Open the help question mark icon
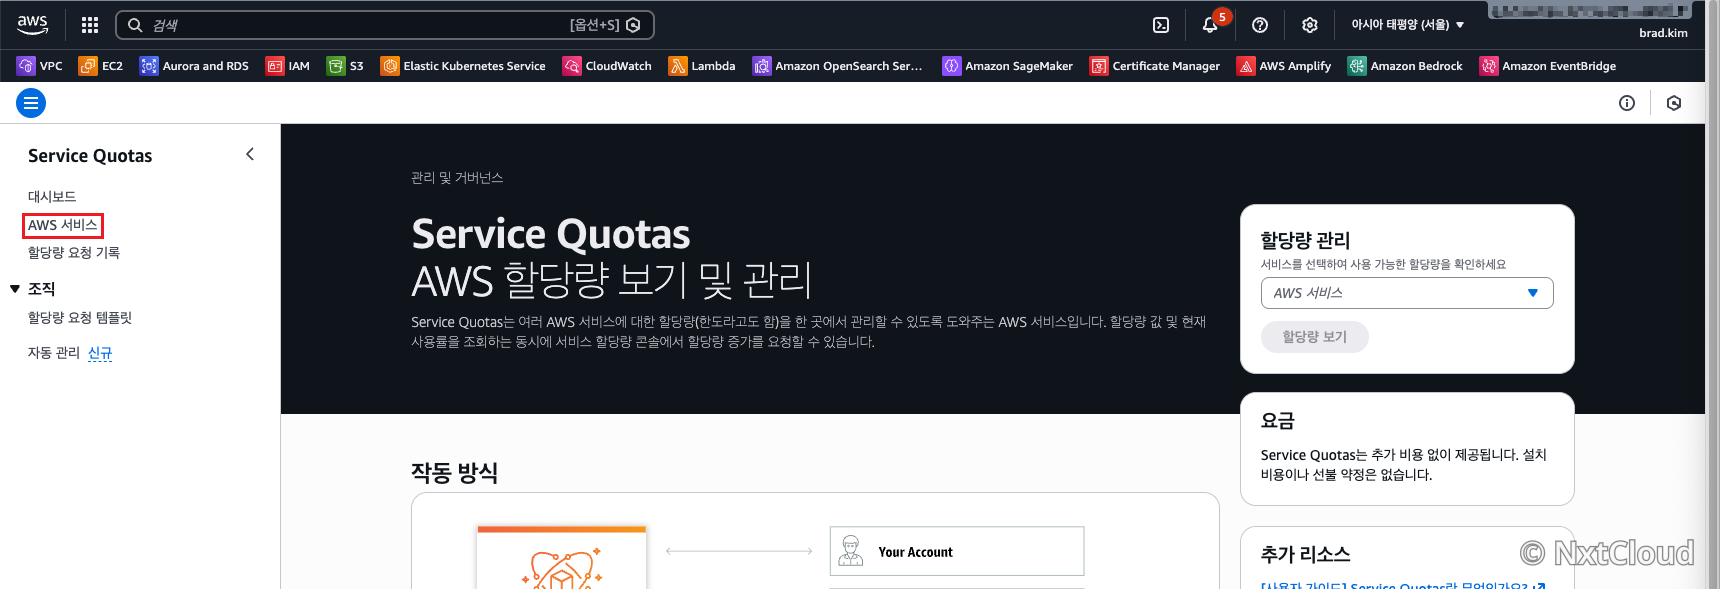Screen dimensions: 1720x589 pyautogui.click(x=1260, y=25)
